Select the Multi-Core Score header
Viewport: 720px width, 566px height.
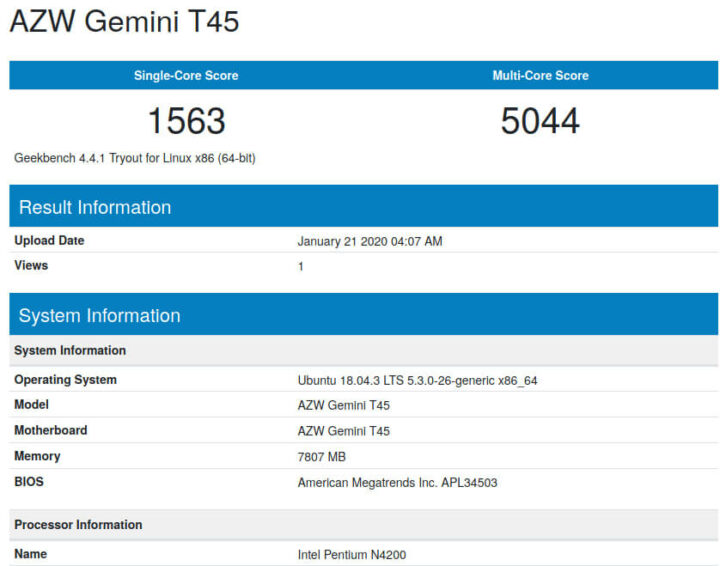pyautogui.click(x=540, y=76)
